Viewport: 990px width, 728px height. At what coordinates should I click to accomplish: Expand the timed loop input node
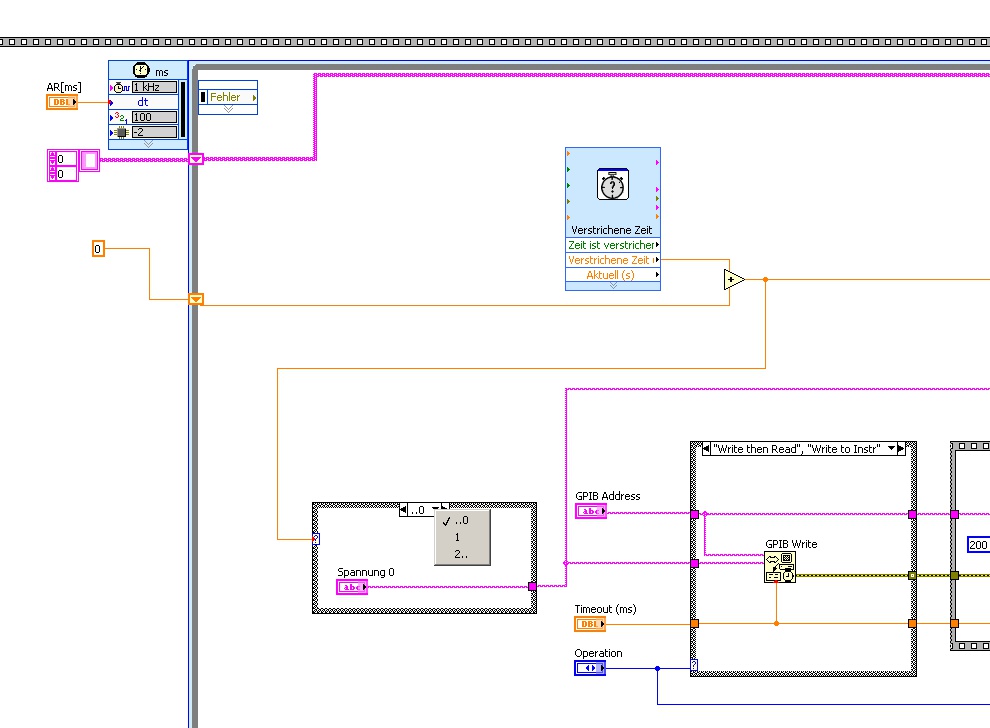point(148,145)
